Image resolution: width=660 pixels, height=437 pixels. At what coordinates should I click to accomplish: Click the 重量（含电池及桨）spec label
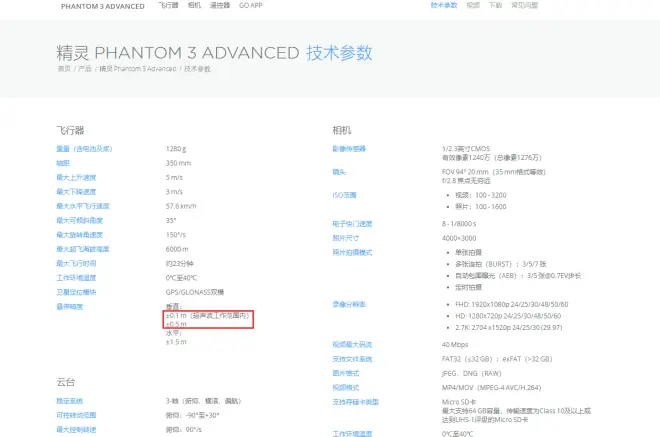pos(84,149)
